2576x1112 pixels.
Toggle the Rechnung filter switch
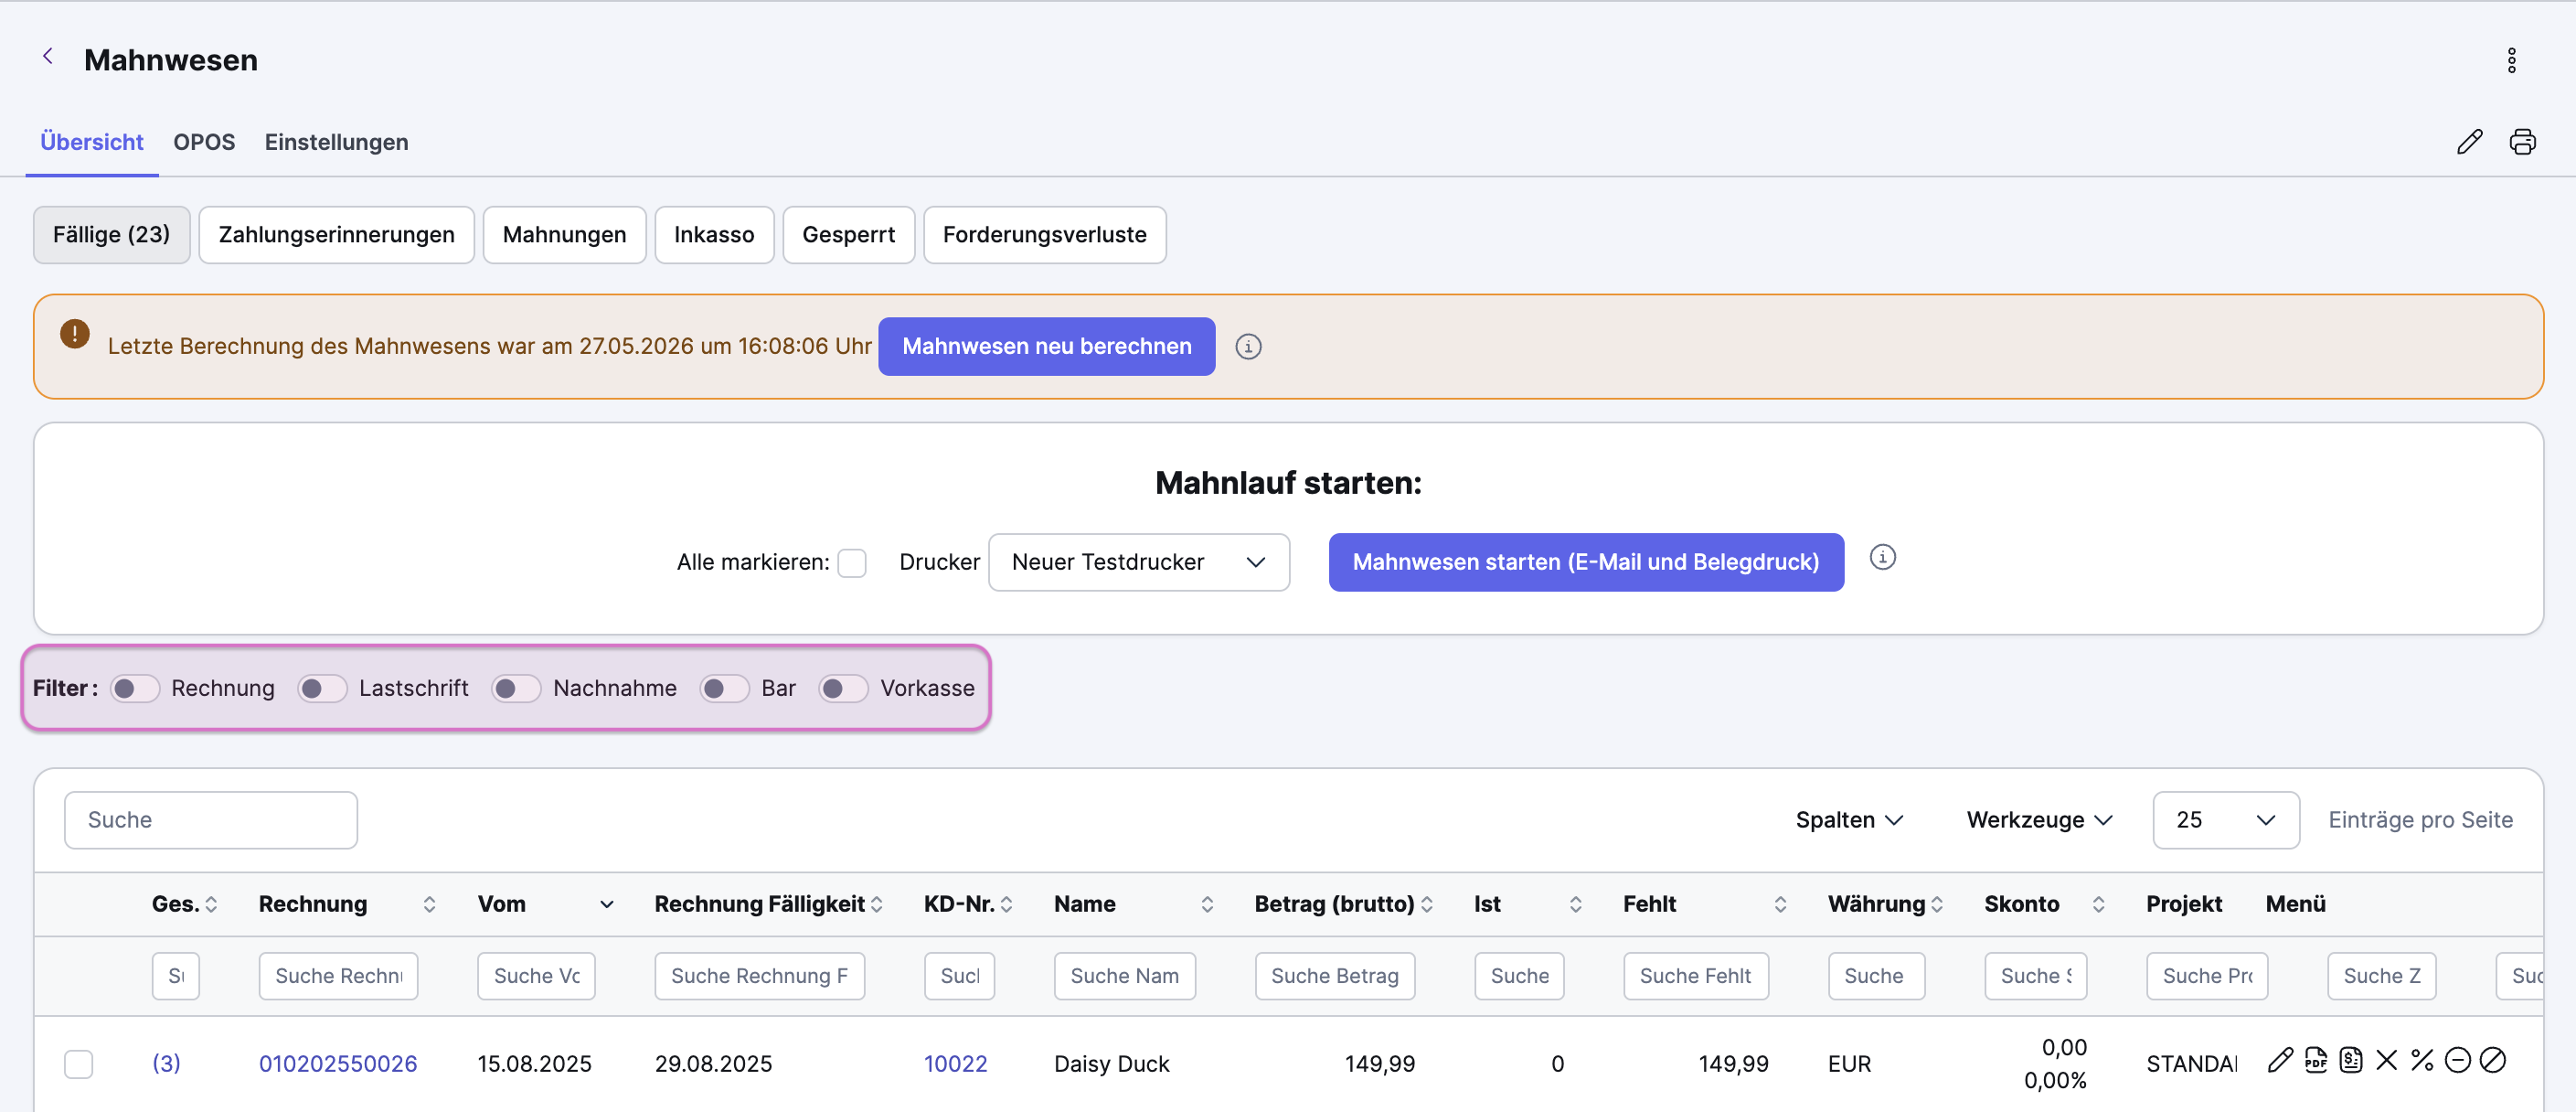tap(135, 688)
